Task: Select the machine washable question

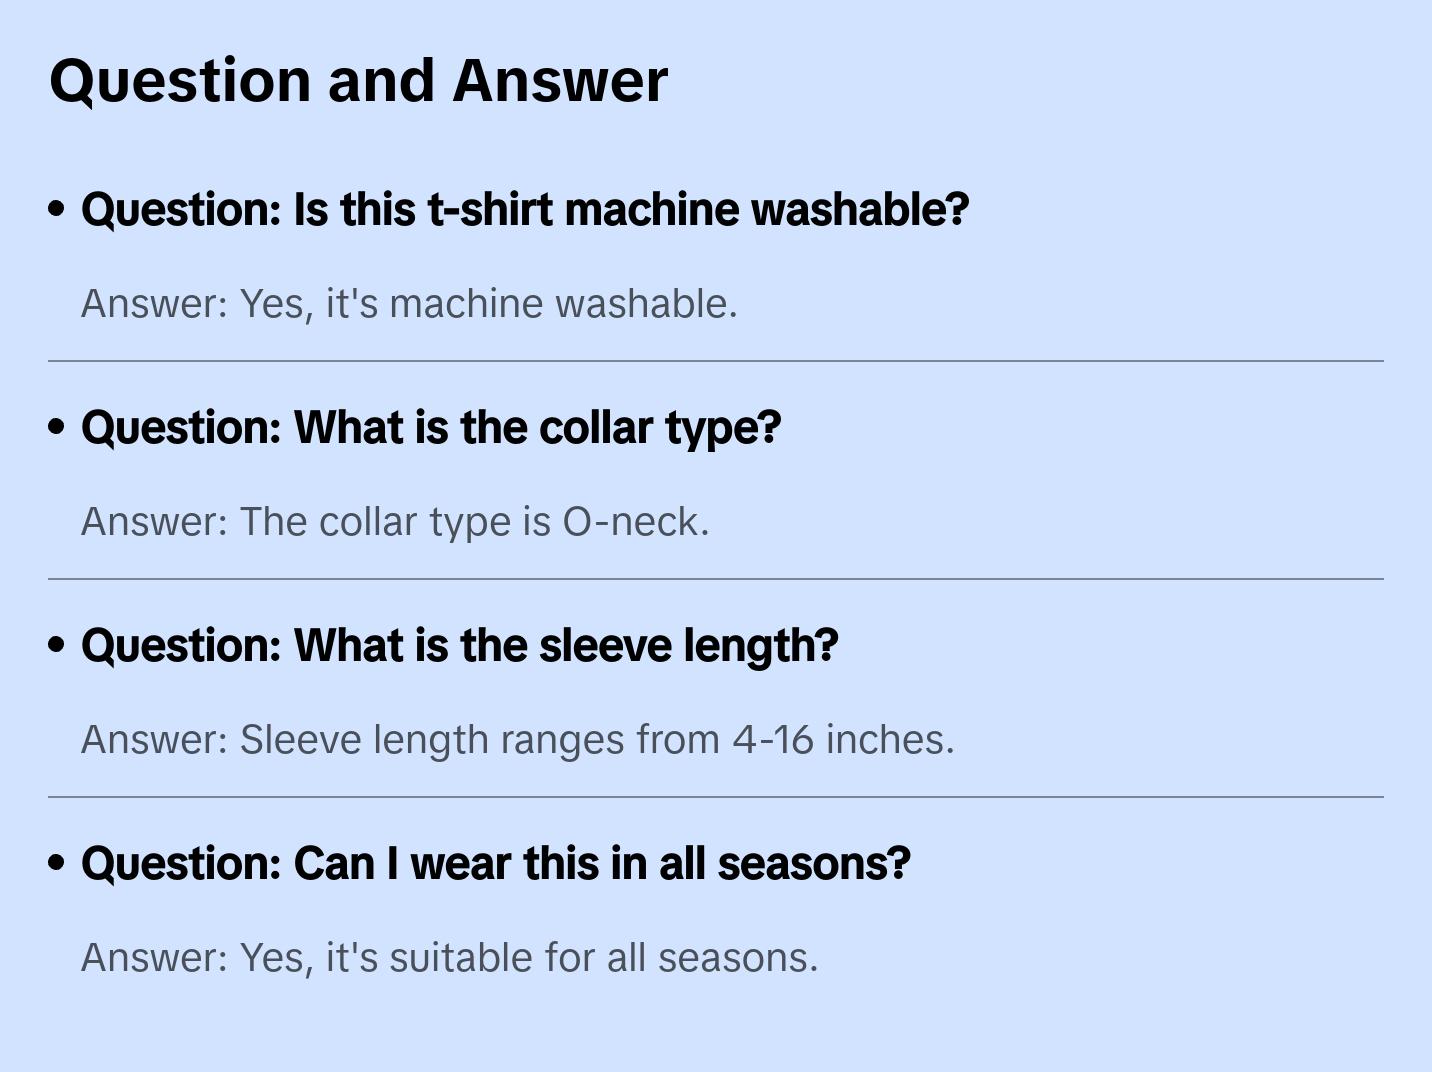Action: (x=525, y=210)
